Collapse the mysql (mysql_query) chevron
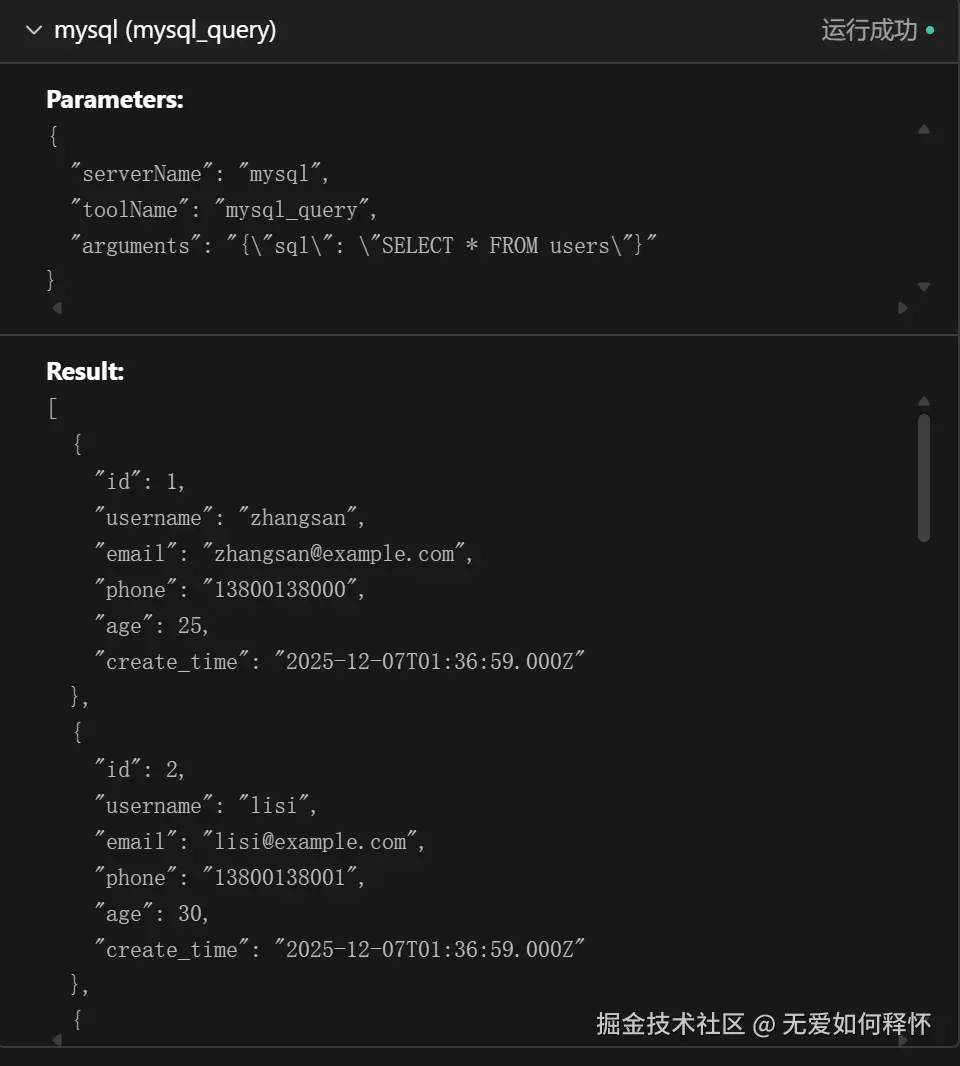The height and width of the screenshot is (1066, 960). tap(34, 31)
